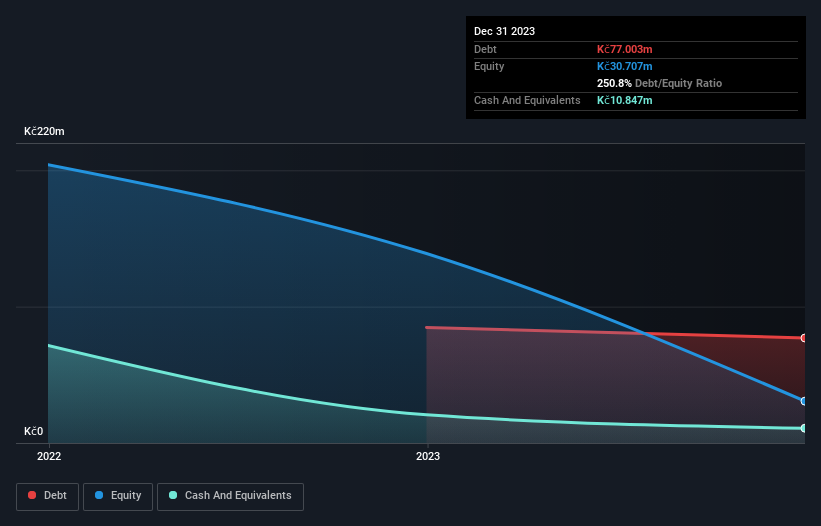
Task: Toggle the Equity legend button
Action: [118, 496]
